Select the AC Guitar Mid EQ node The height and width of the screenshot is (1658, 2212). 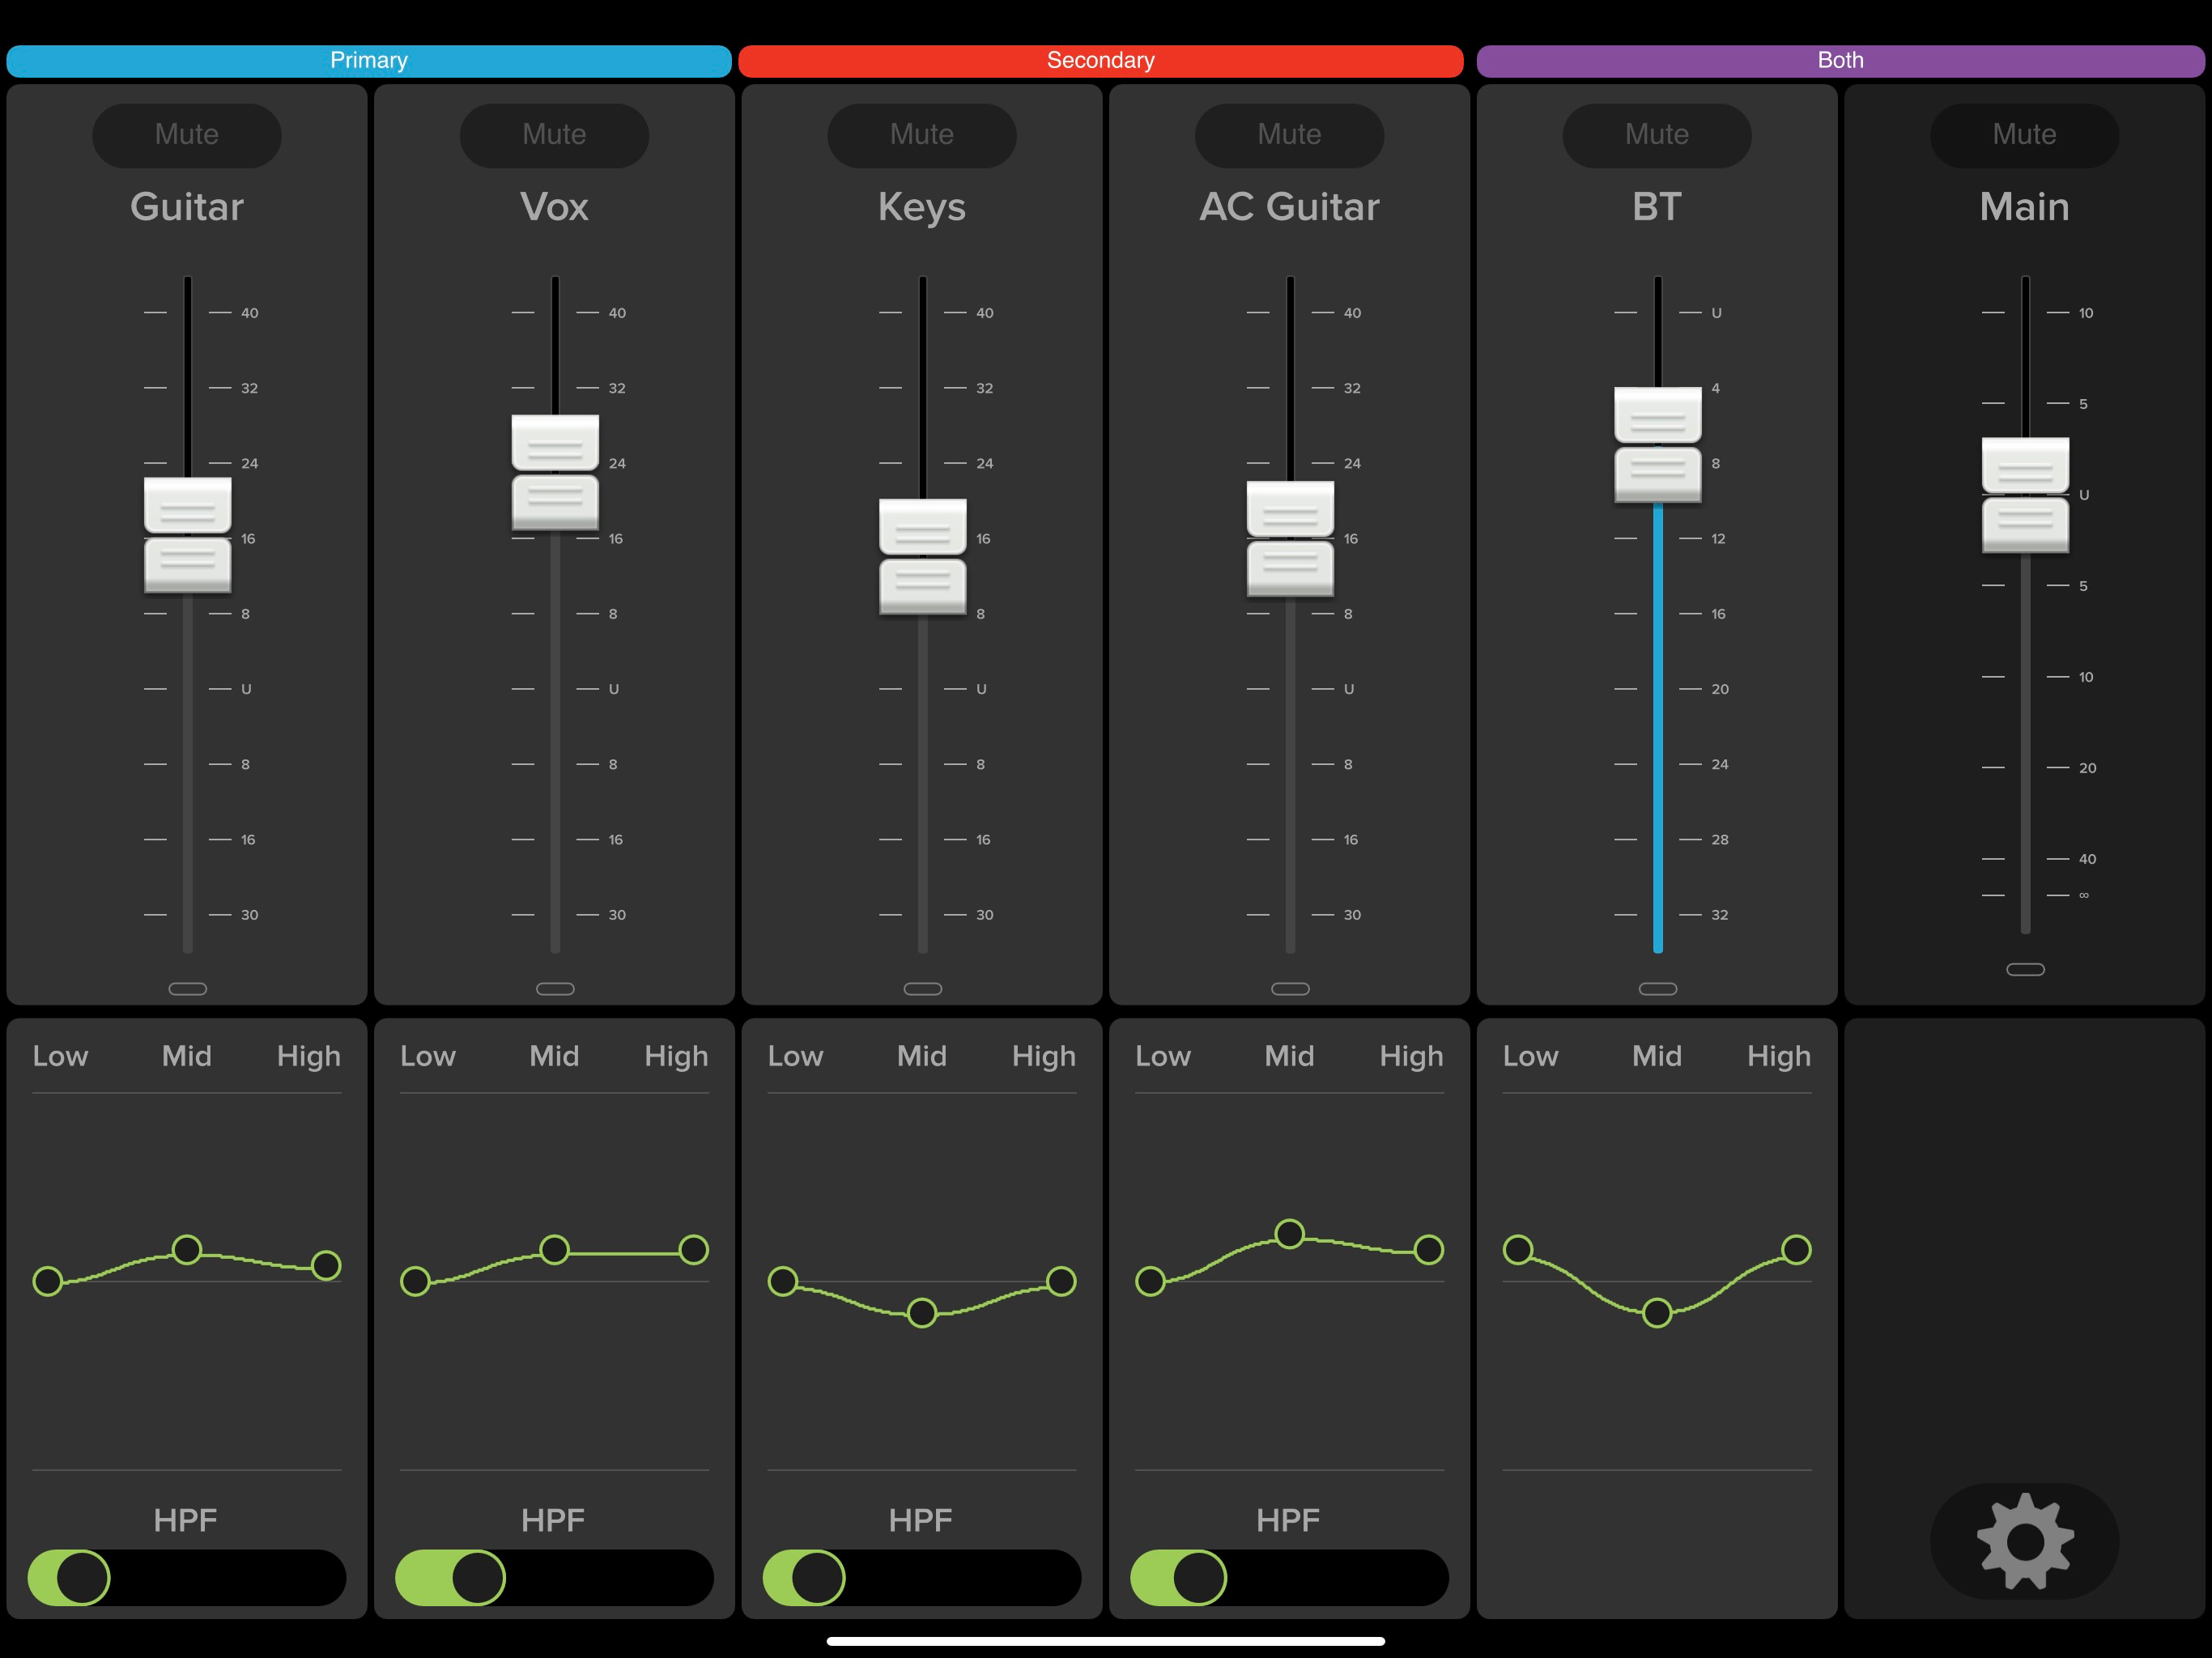tap(1290, 1234)
